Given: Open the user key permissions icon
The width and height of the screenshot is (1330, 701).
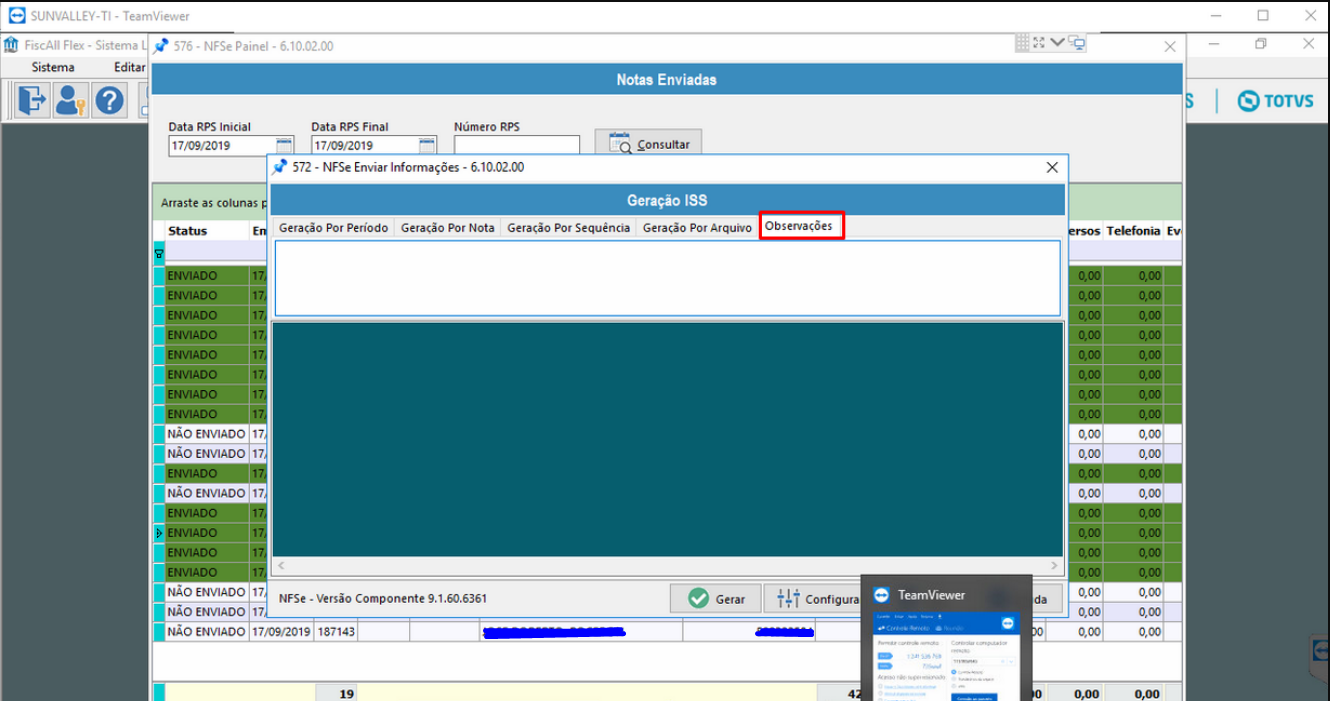Looking at the screenshot, I should 70,100.
